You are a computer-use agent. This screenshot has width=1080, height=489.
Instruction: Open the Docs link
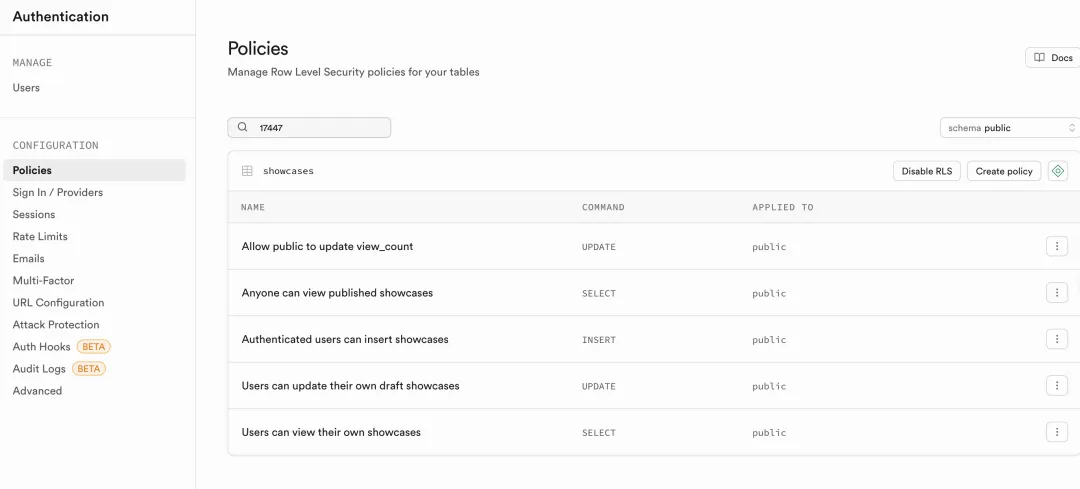pyautogui.click(x=1053, y=58)
